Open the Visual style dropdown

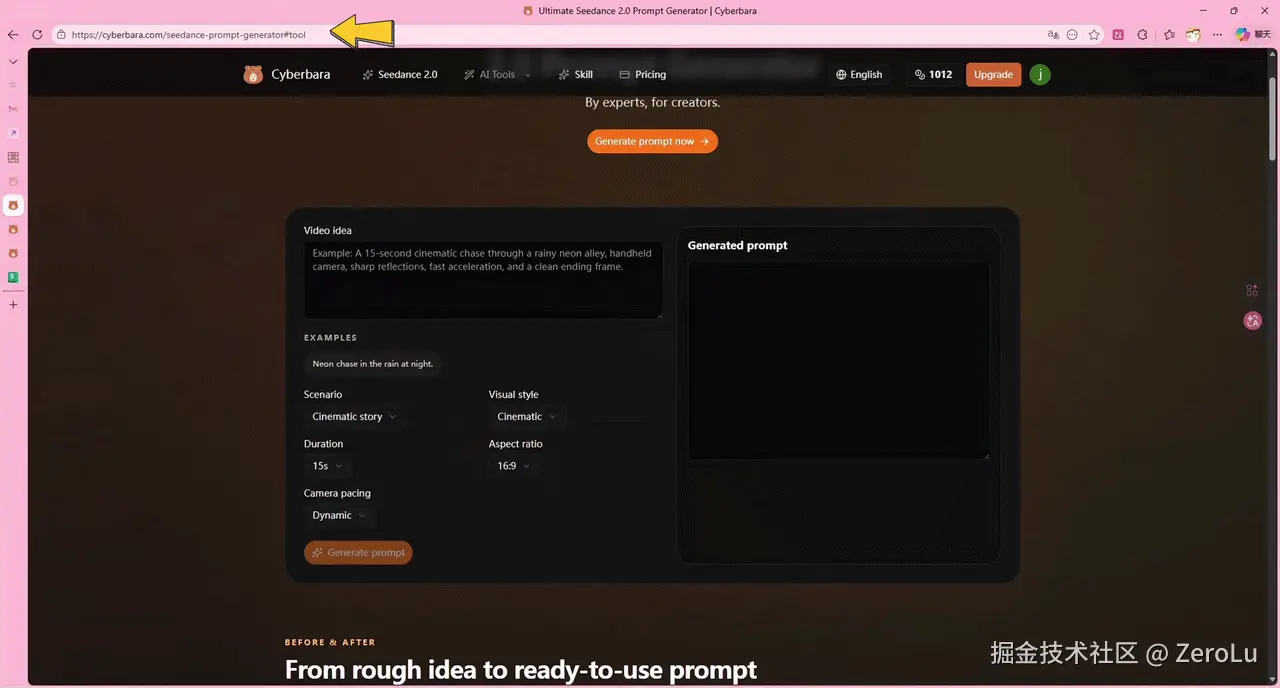click(527, 417)
